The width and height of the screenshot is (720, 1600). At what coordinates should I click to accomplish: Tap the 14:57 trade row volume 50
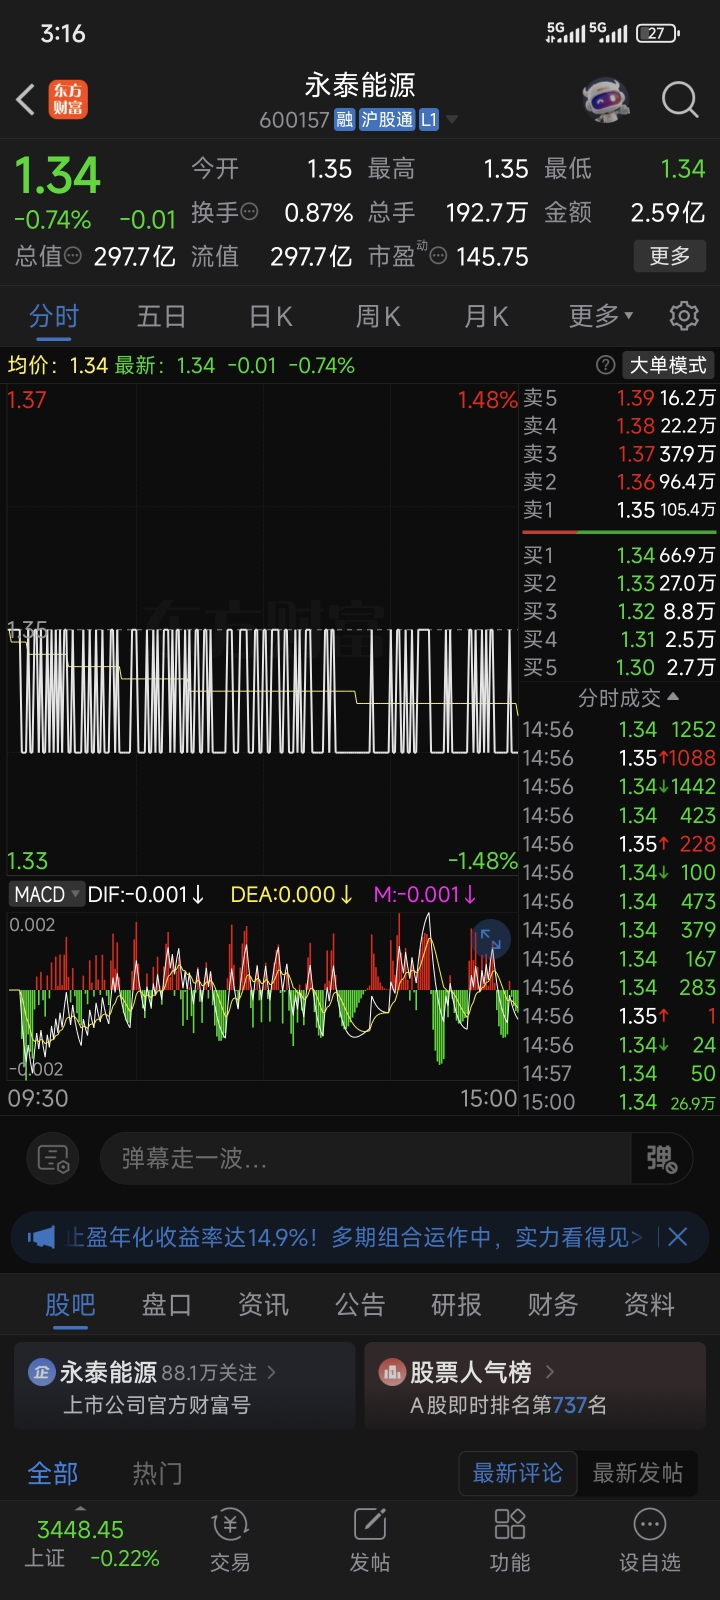[619, 1073]
